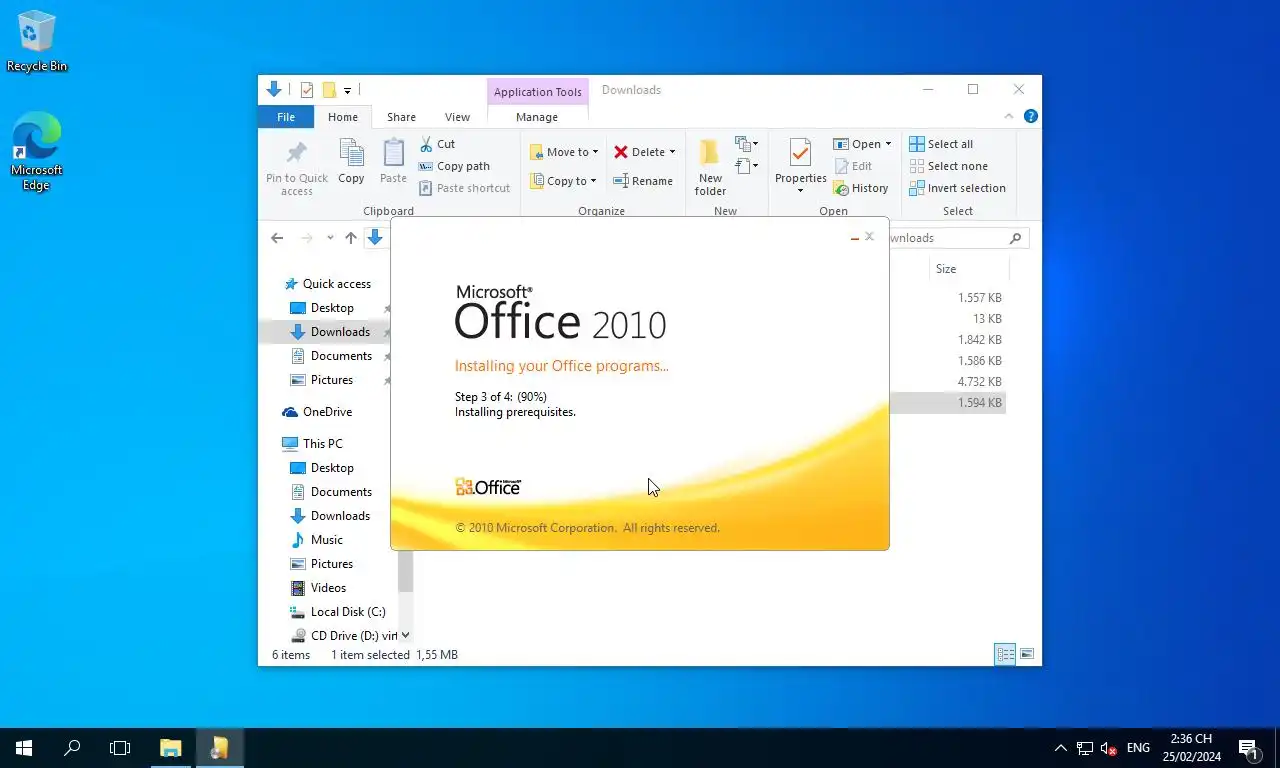The height and width of the screenshot is (768, 1280).
Task: Open Videos under This PC
Action: click(x=328, y=588)
